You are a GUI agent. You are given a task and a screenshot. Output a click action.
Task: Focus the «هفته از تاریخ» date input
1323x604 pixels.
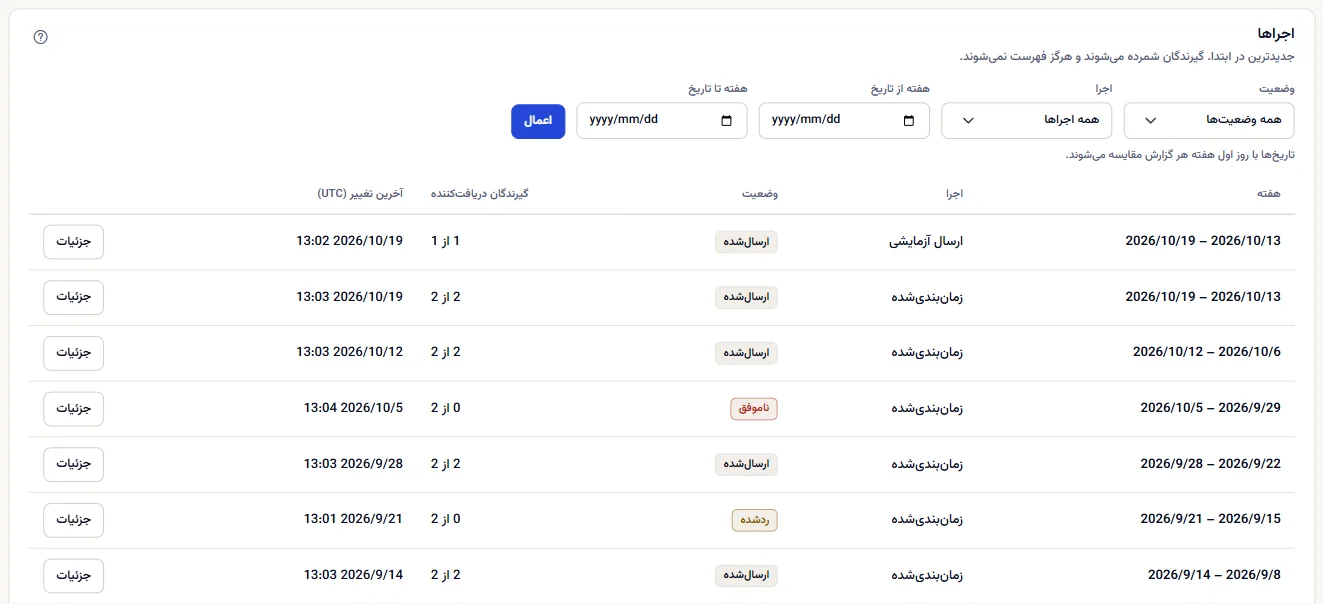point(844,120)
